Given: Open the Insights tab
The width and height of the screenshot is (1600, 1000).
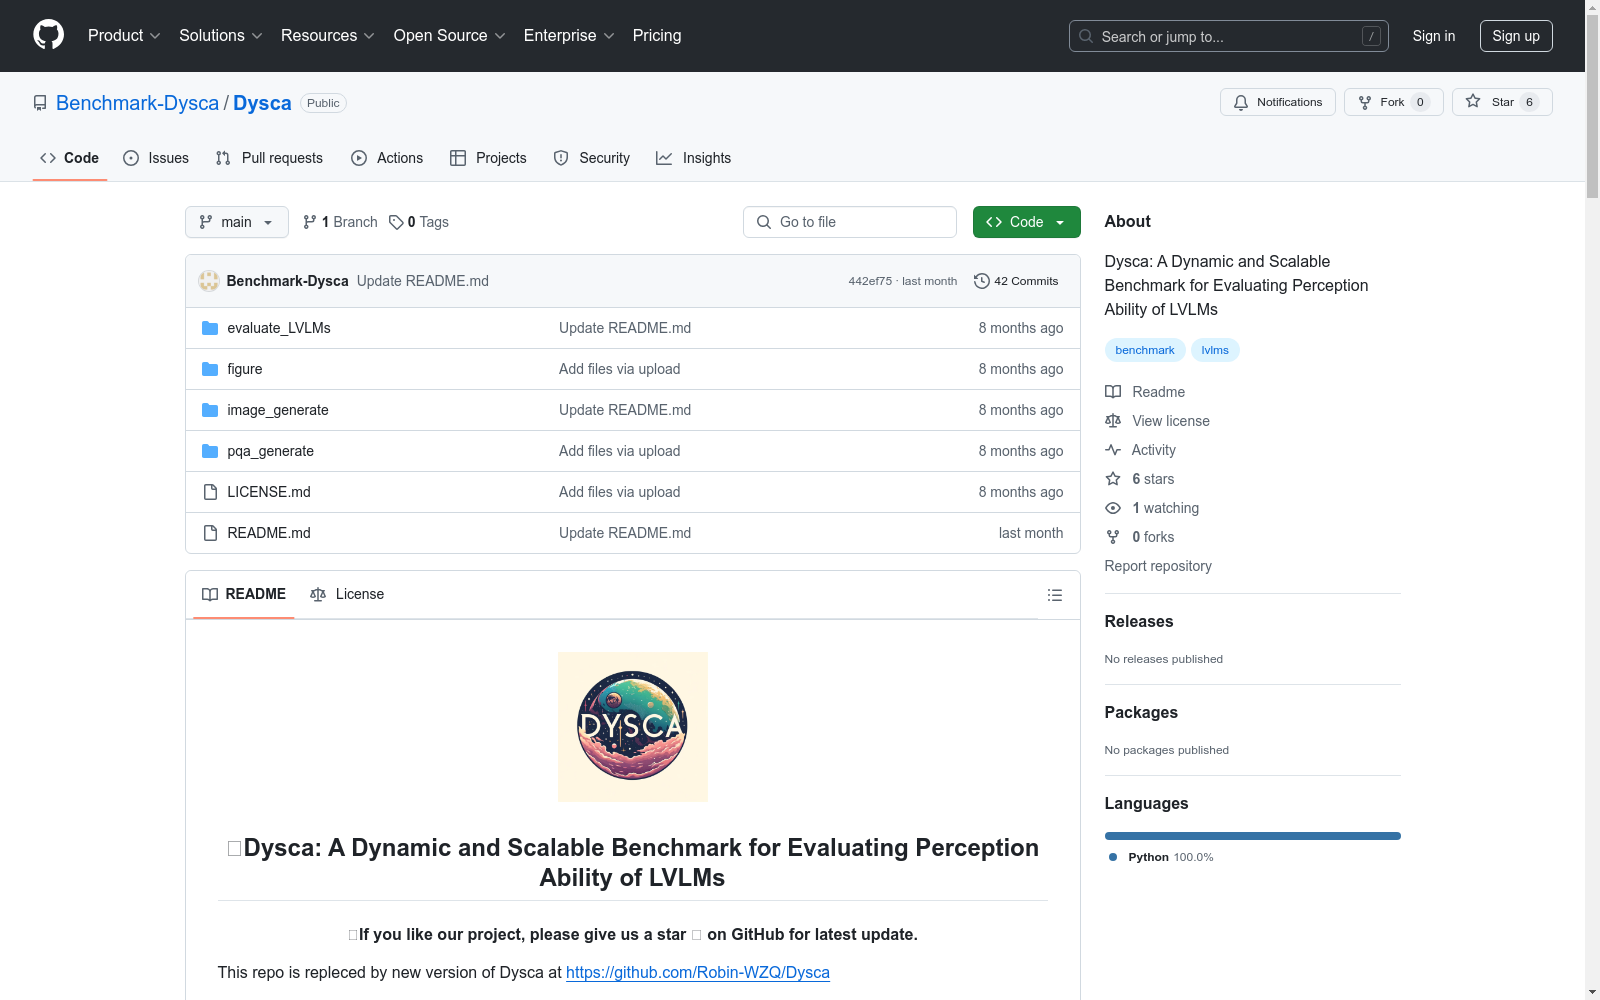Looking at the screenshot, I should [693, 158].
